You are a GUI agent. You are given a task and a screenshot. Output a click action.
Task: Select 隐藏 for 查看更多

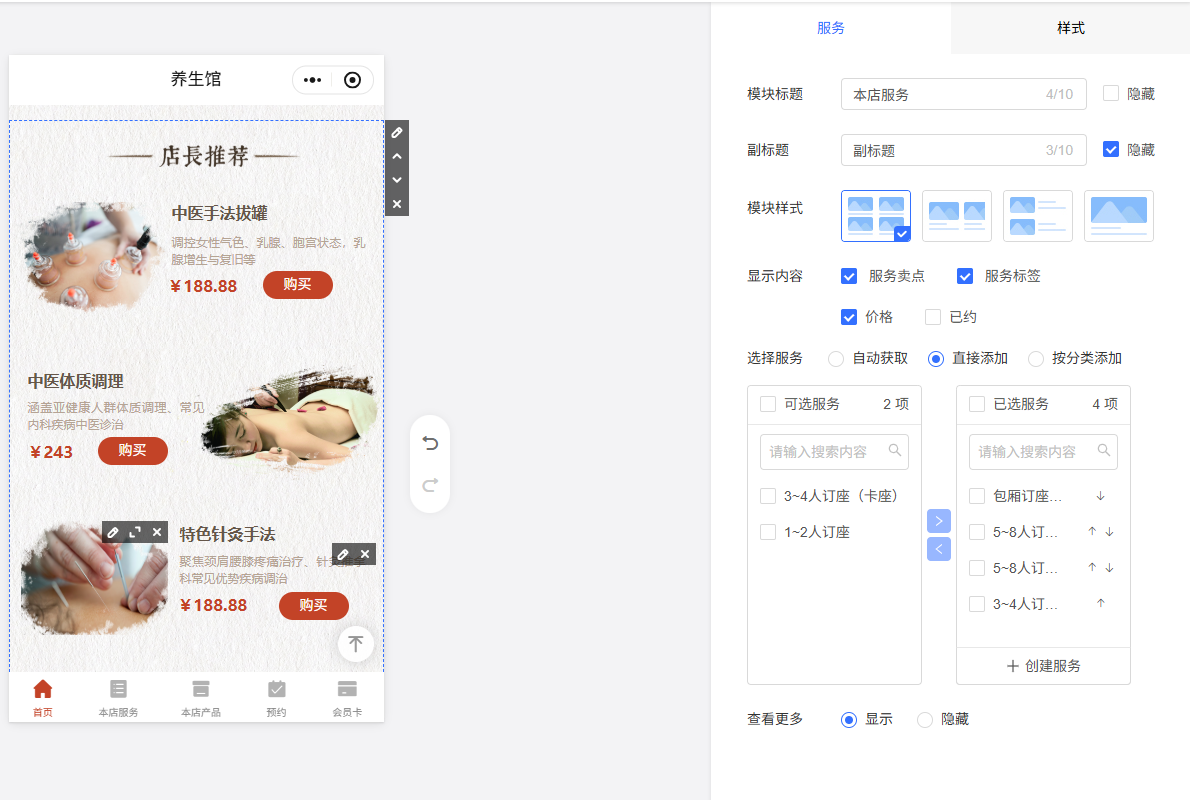pyautogui.click(x=925, y=720)
